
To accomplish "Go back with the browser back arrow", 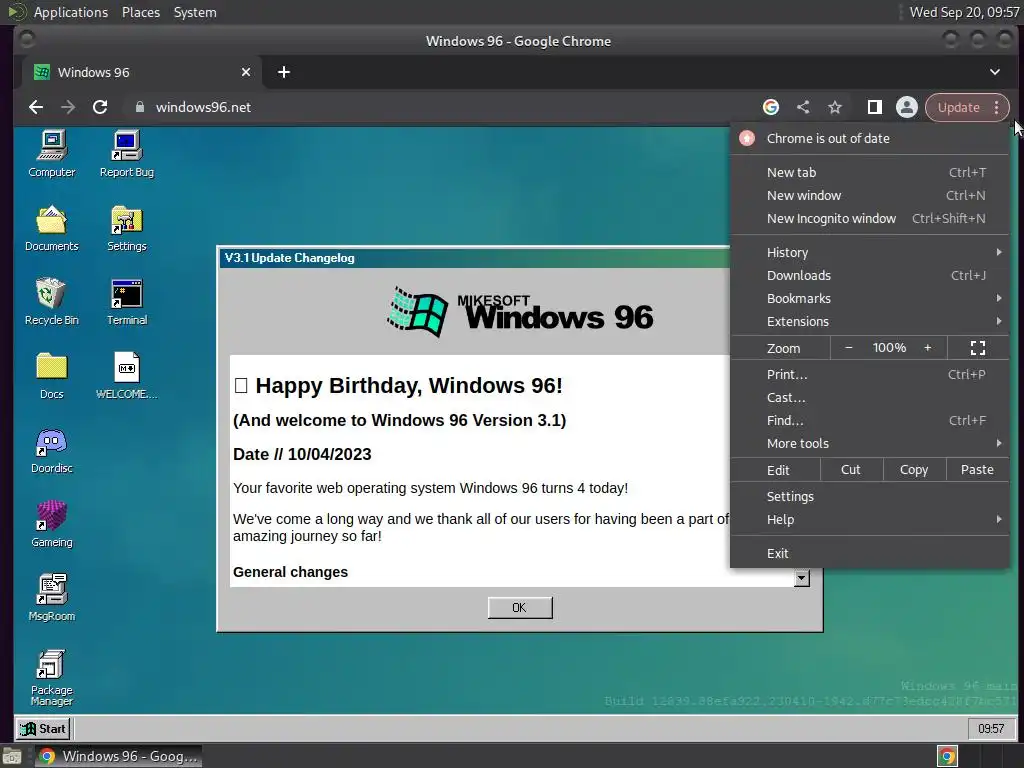I will click(36, 107).
